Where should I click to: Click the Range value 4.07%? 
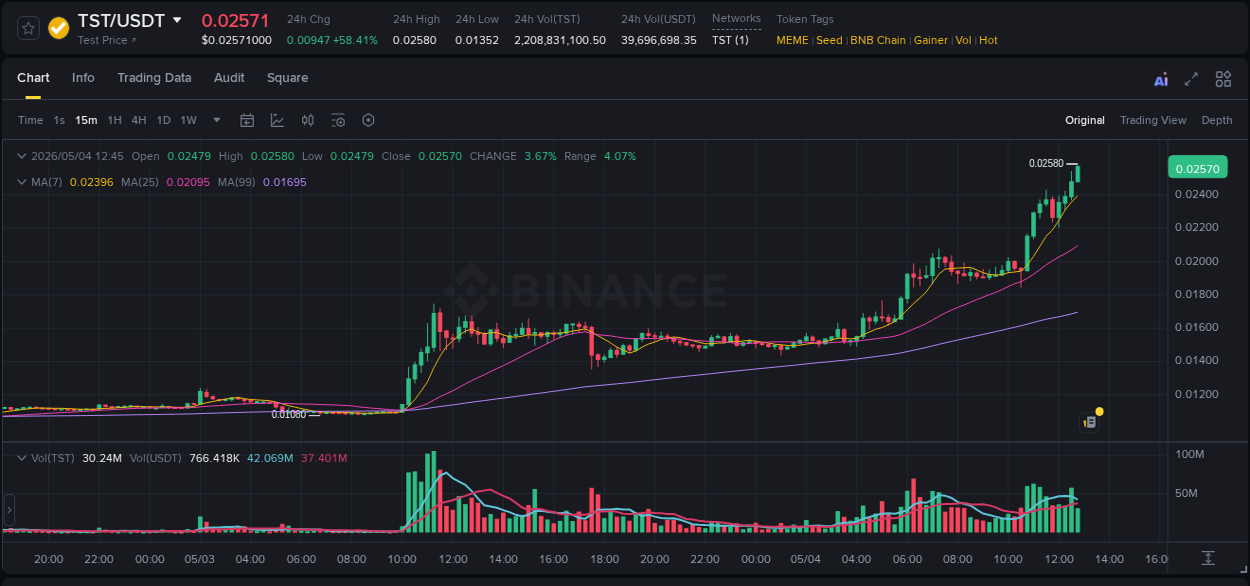620,156
